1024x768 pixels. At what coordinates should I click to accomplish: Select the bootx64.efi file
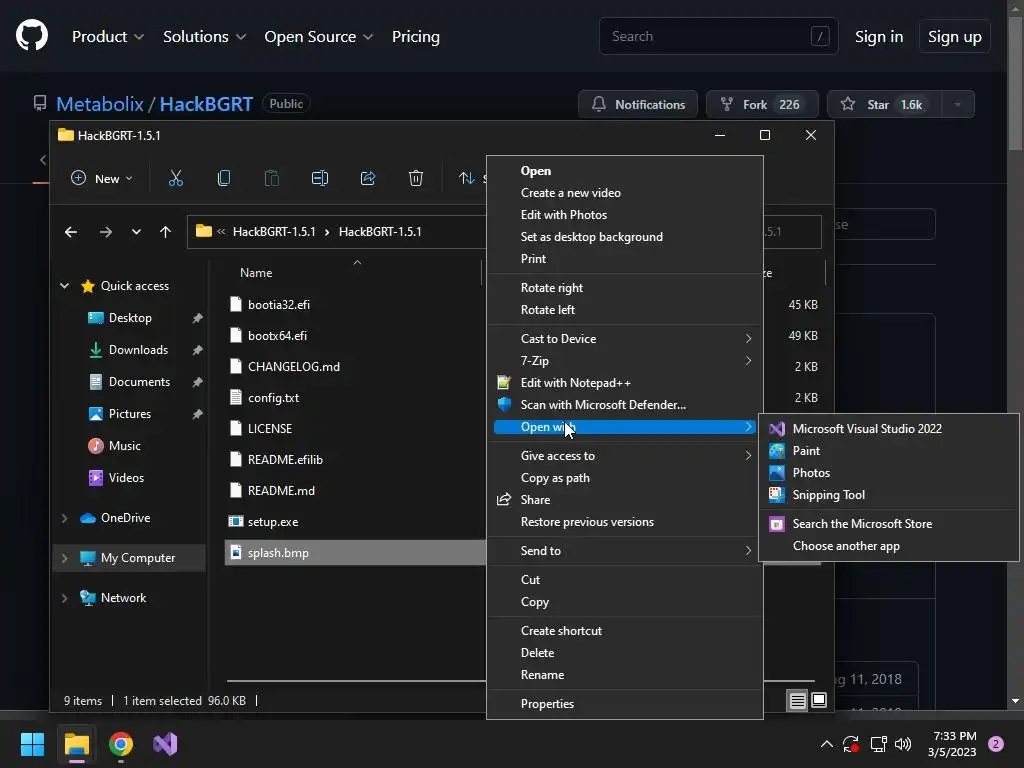pos(277,336)
